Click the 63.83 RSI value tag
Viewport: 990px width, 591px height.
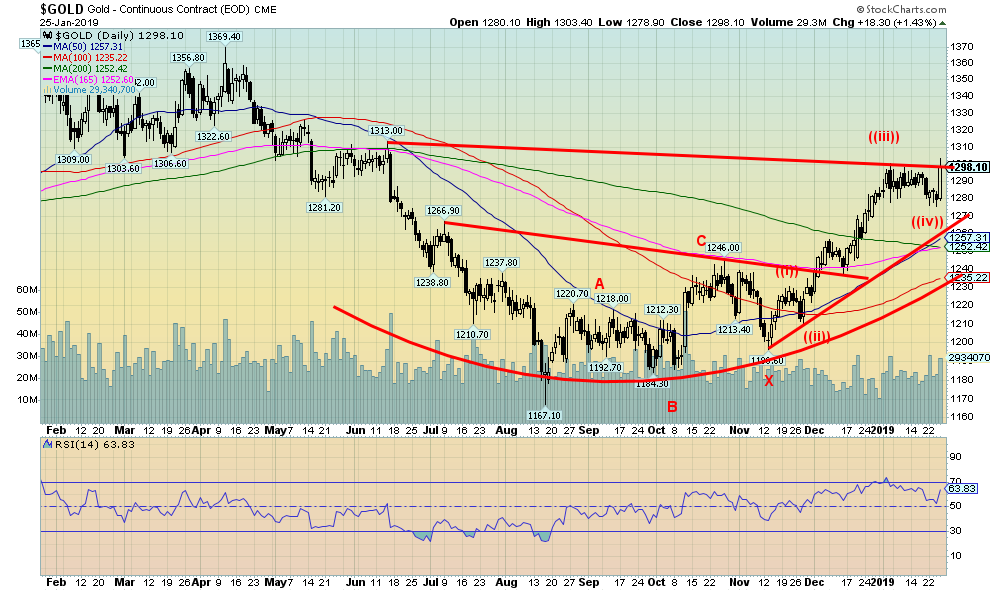[962, 489]
